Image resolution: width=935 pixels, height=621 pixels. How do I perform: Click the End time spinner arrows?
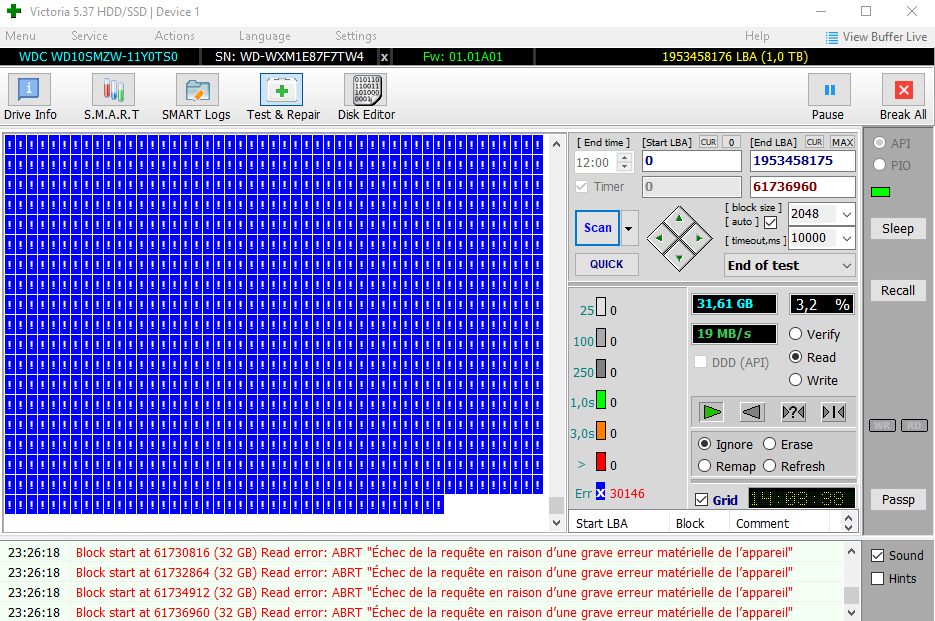coord(624,162)
